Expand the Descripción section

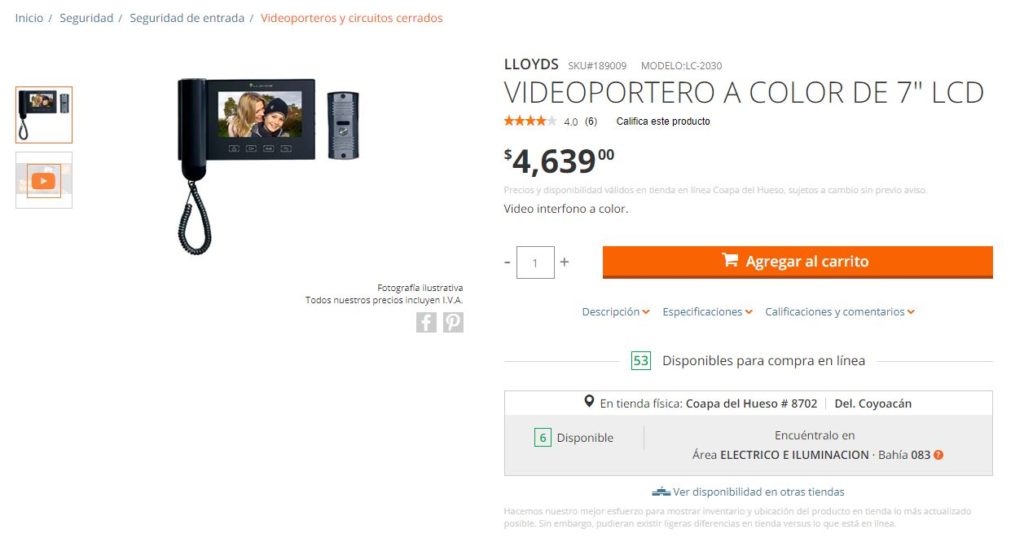coord(616,312)
